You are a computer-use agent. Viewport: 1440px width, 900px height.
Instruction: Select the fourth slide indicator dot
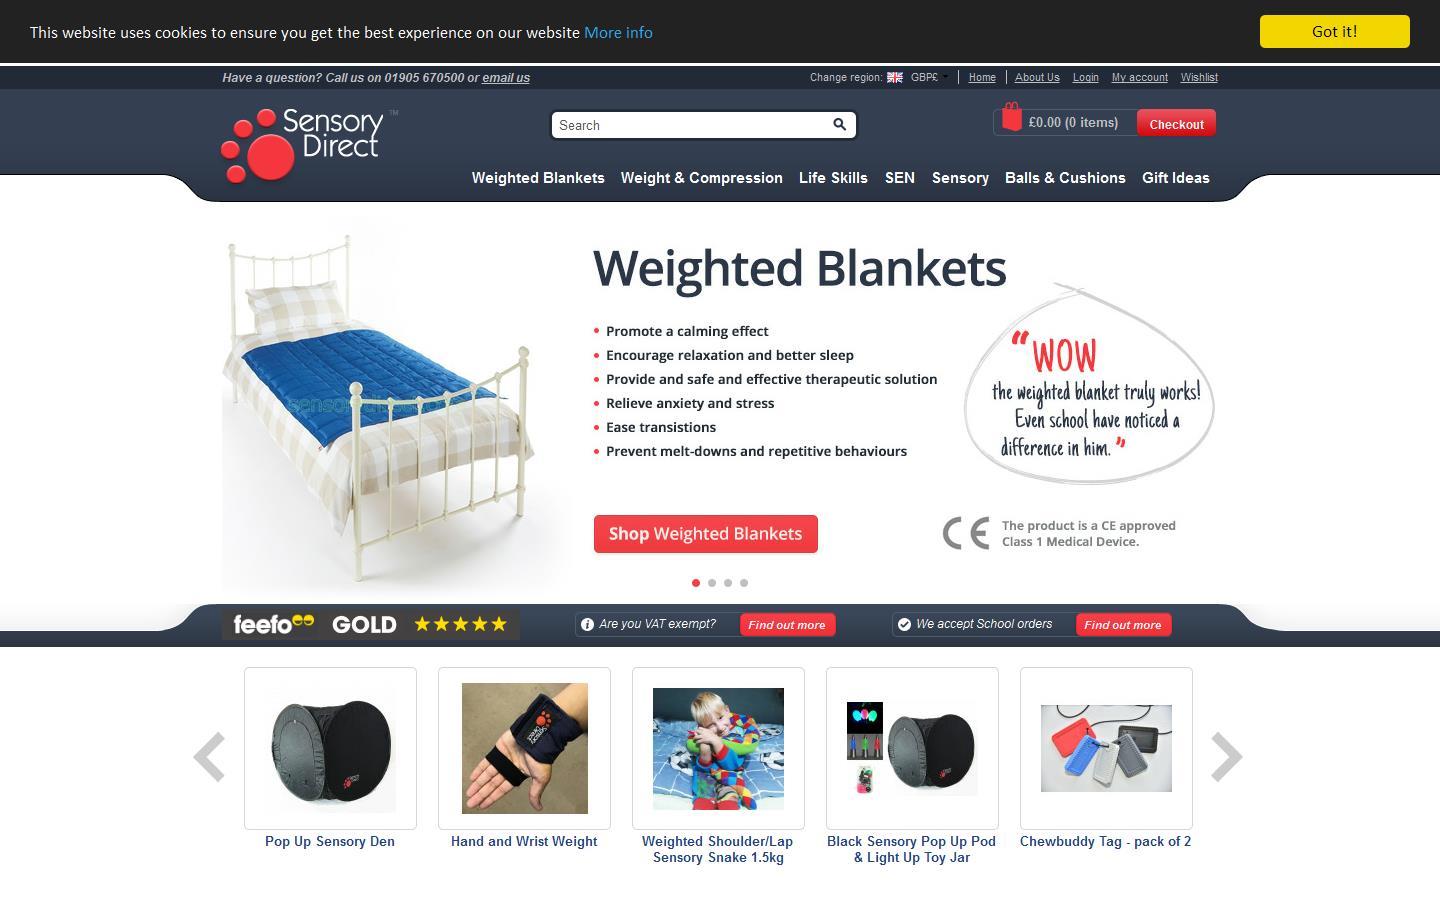click(x=744, y=583)
